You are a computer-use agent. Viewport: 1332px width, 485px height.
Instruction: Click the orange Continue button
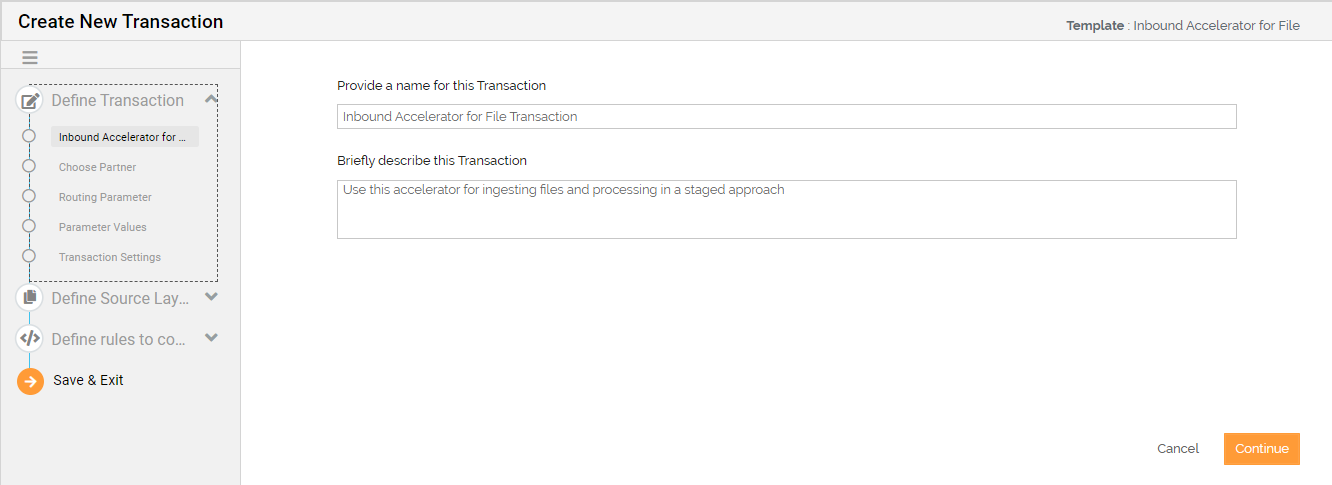1262,449
